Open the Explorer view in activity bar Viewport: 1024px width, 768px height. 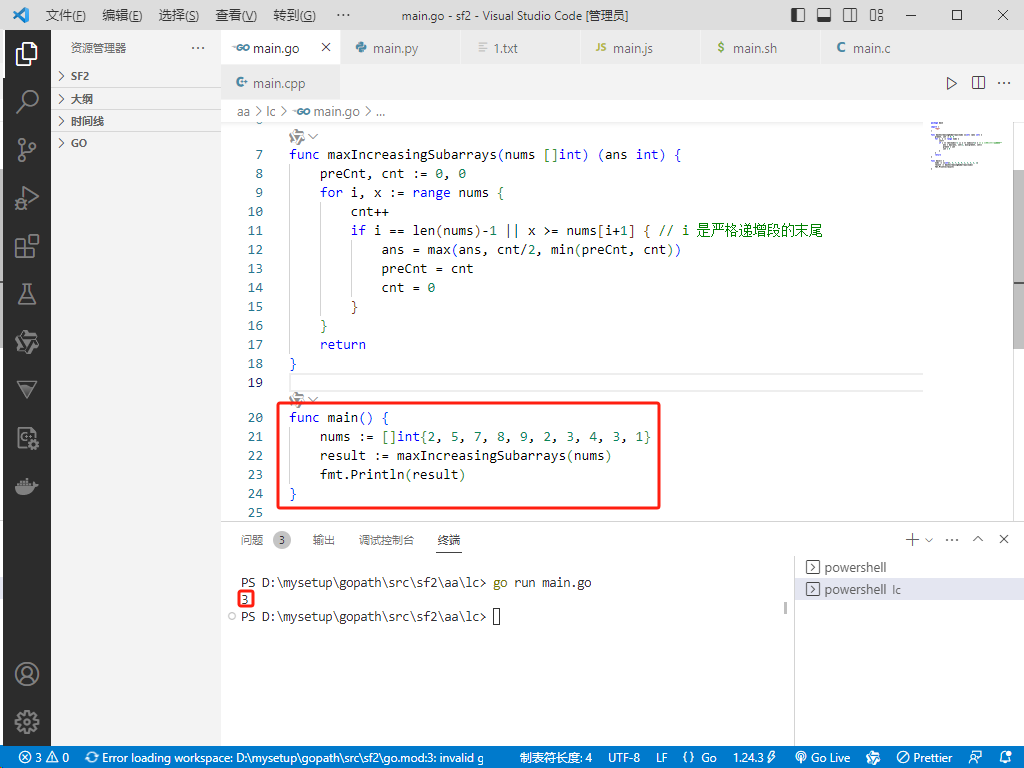(x=26, y=54)
